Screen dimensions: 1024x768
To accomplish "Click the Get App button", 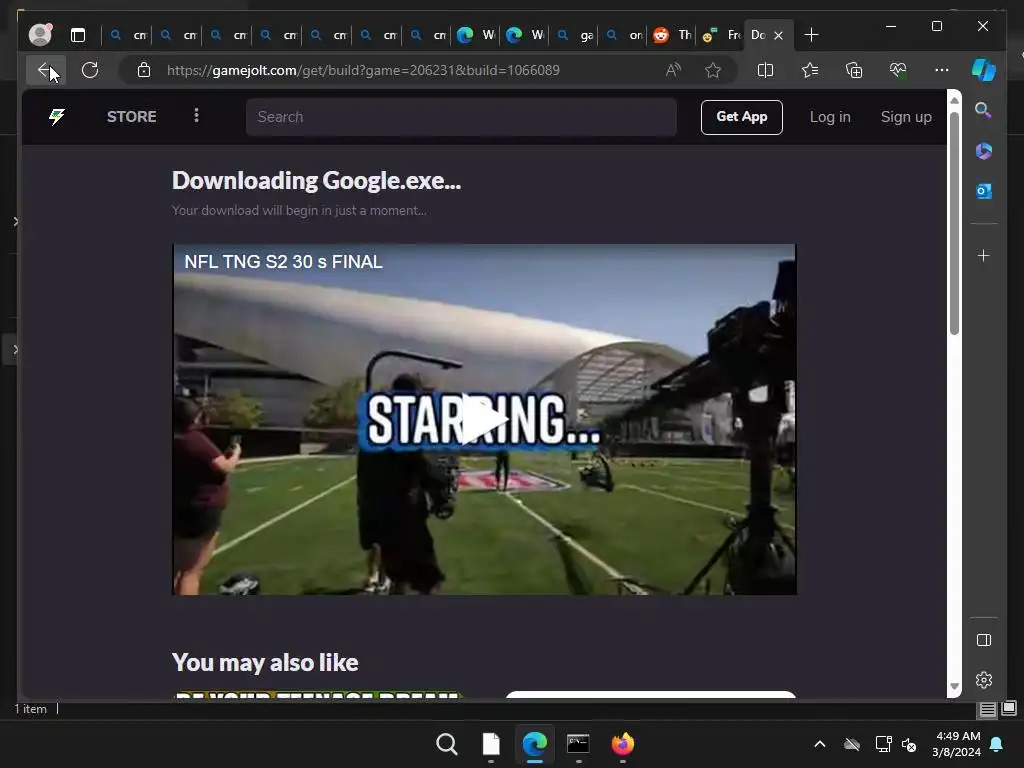I will (x=741, y=117).
